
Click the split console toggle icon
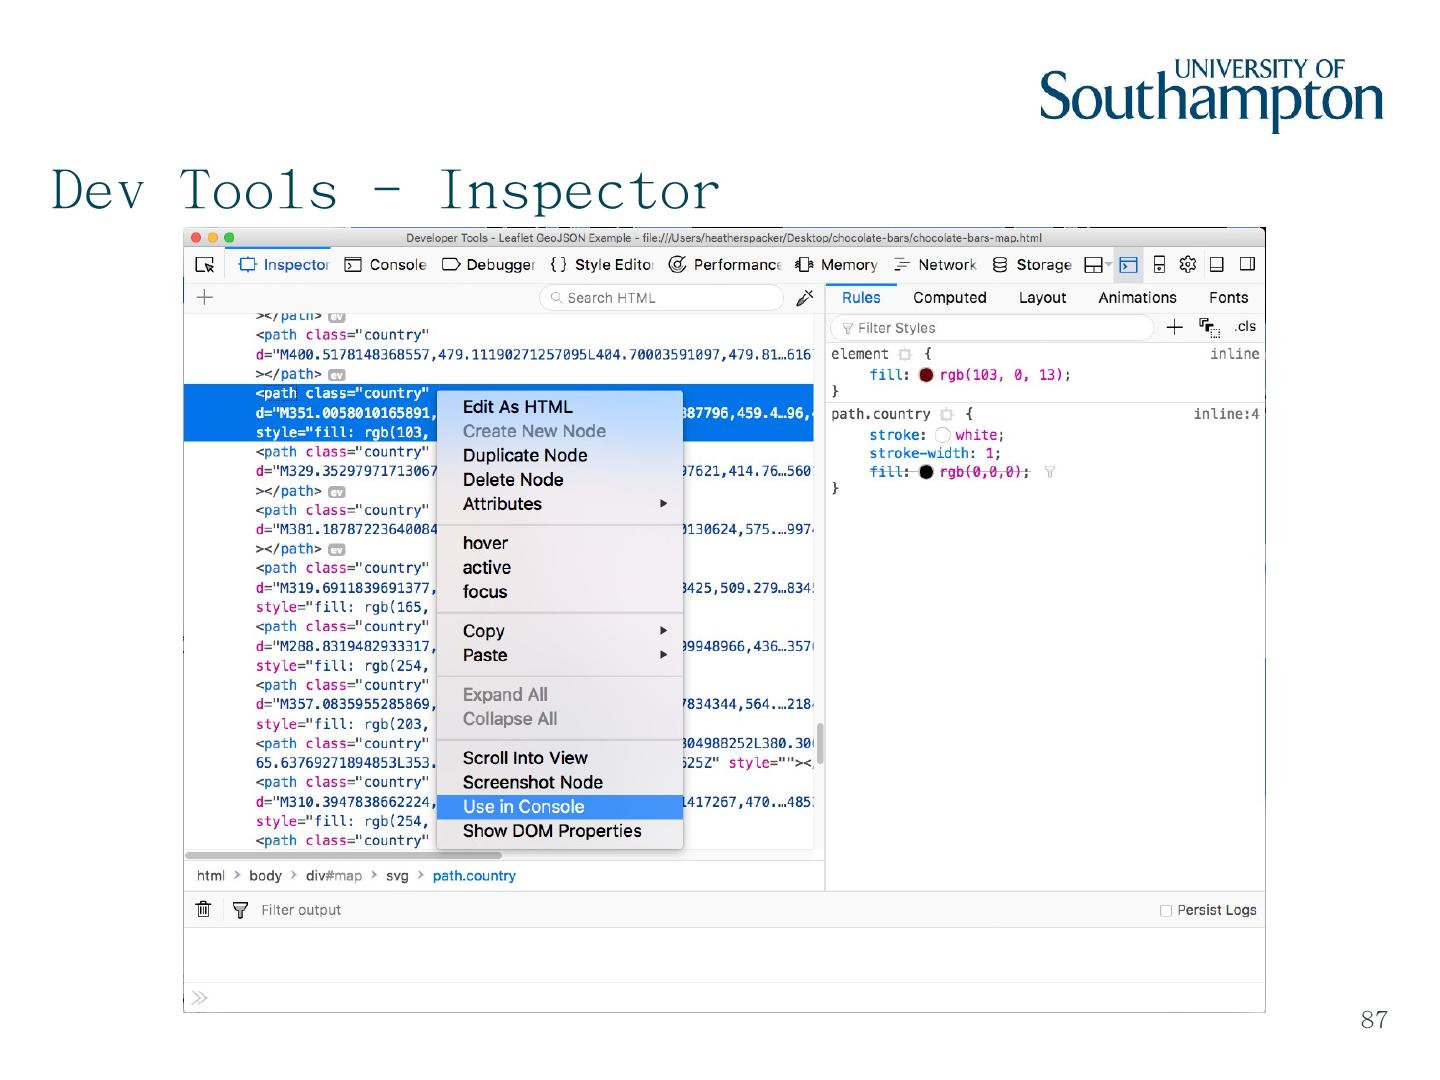tap(1128, 265)
